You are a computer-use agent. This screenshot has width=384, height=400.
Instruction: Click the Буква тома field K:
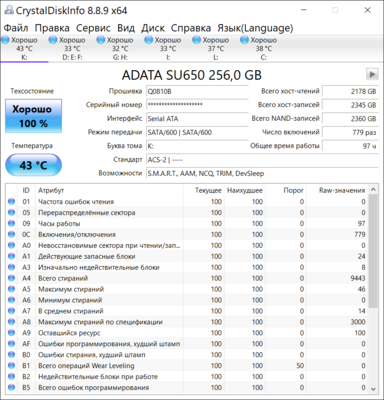(197, 146)
